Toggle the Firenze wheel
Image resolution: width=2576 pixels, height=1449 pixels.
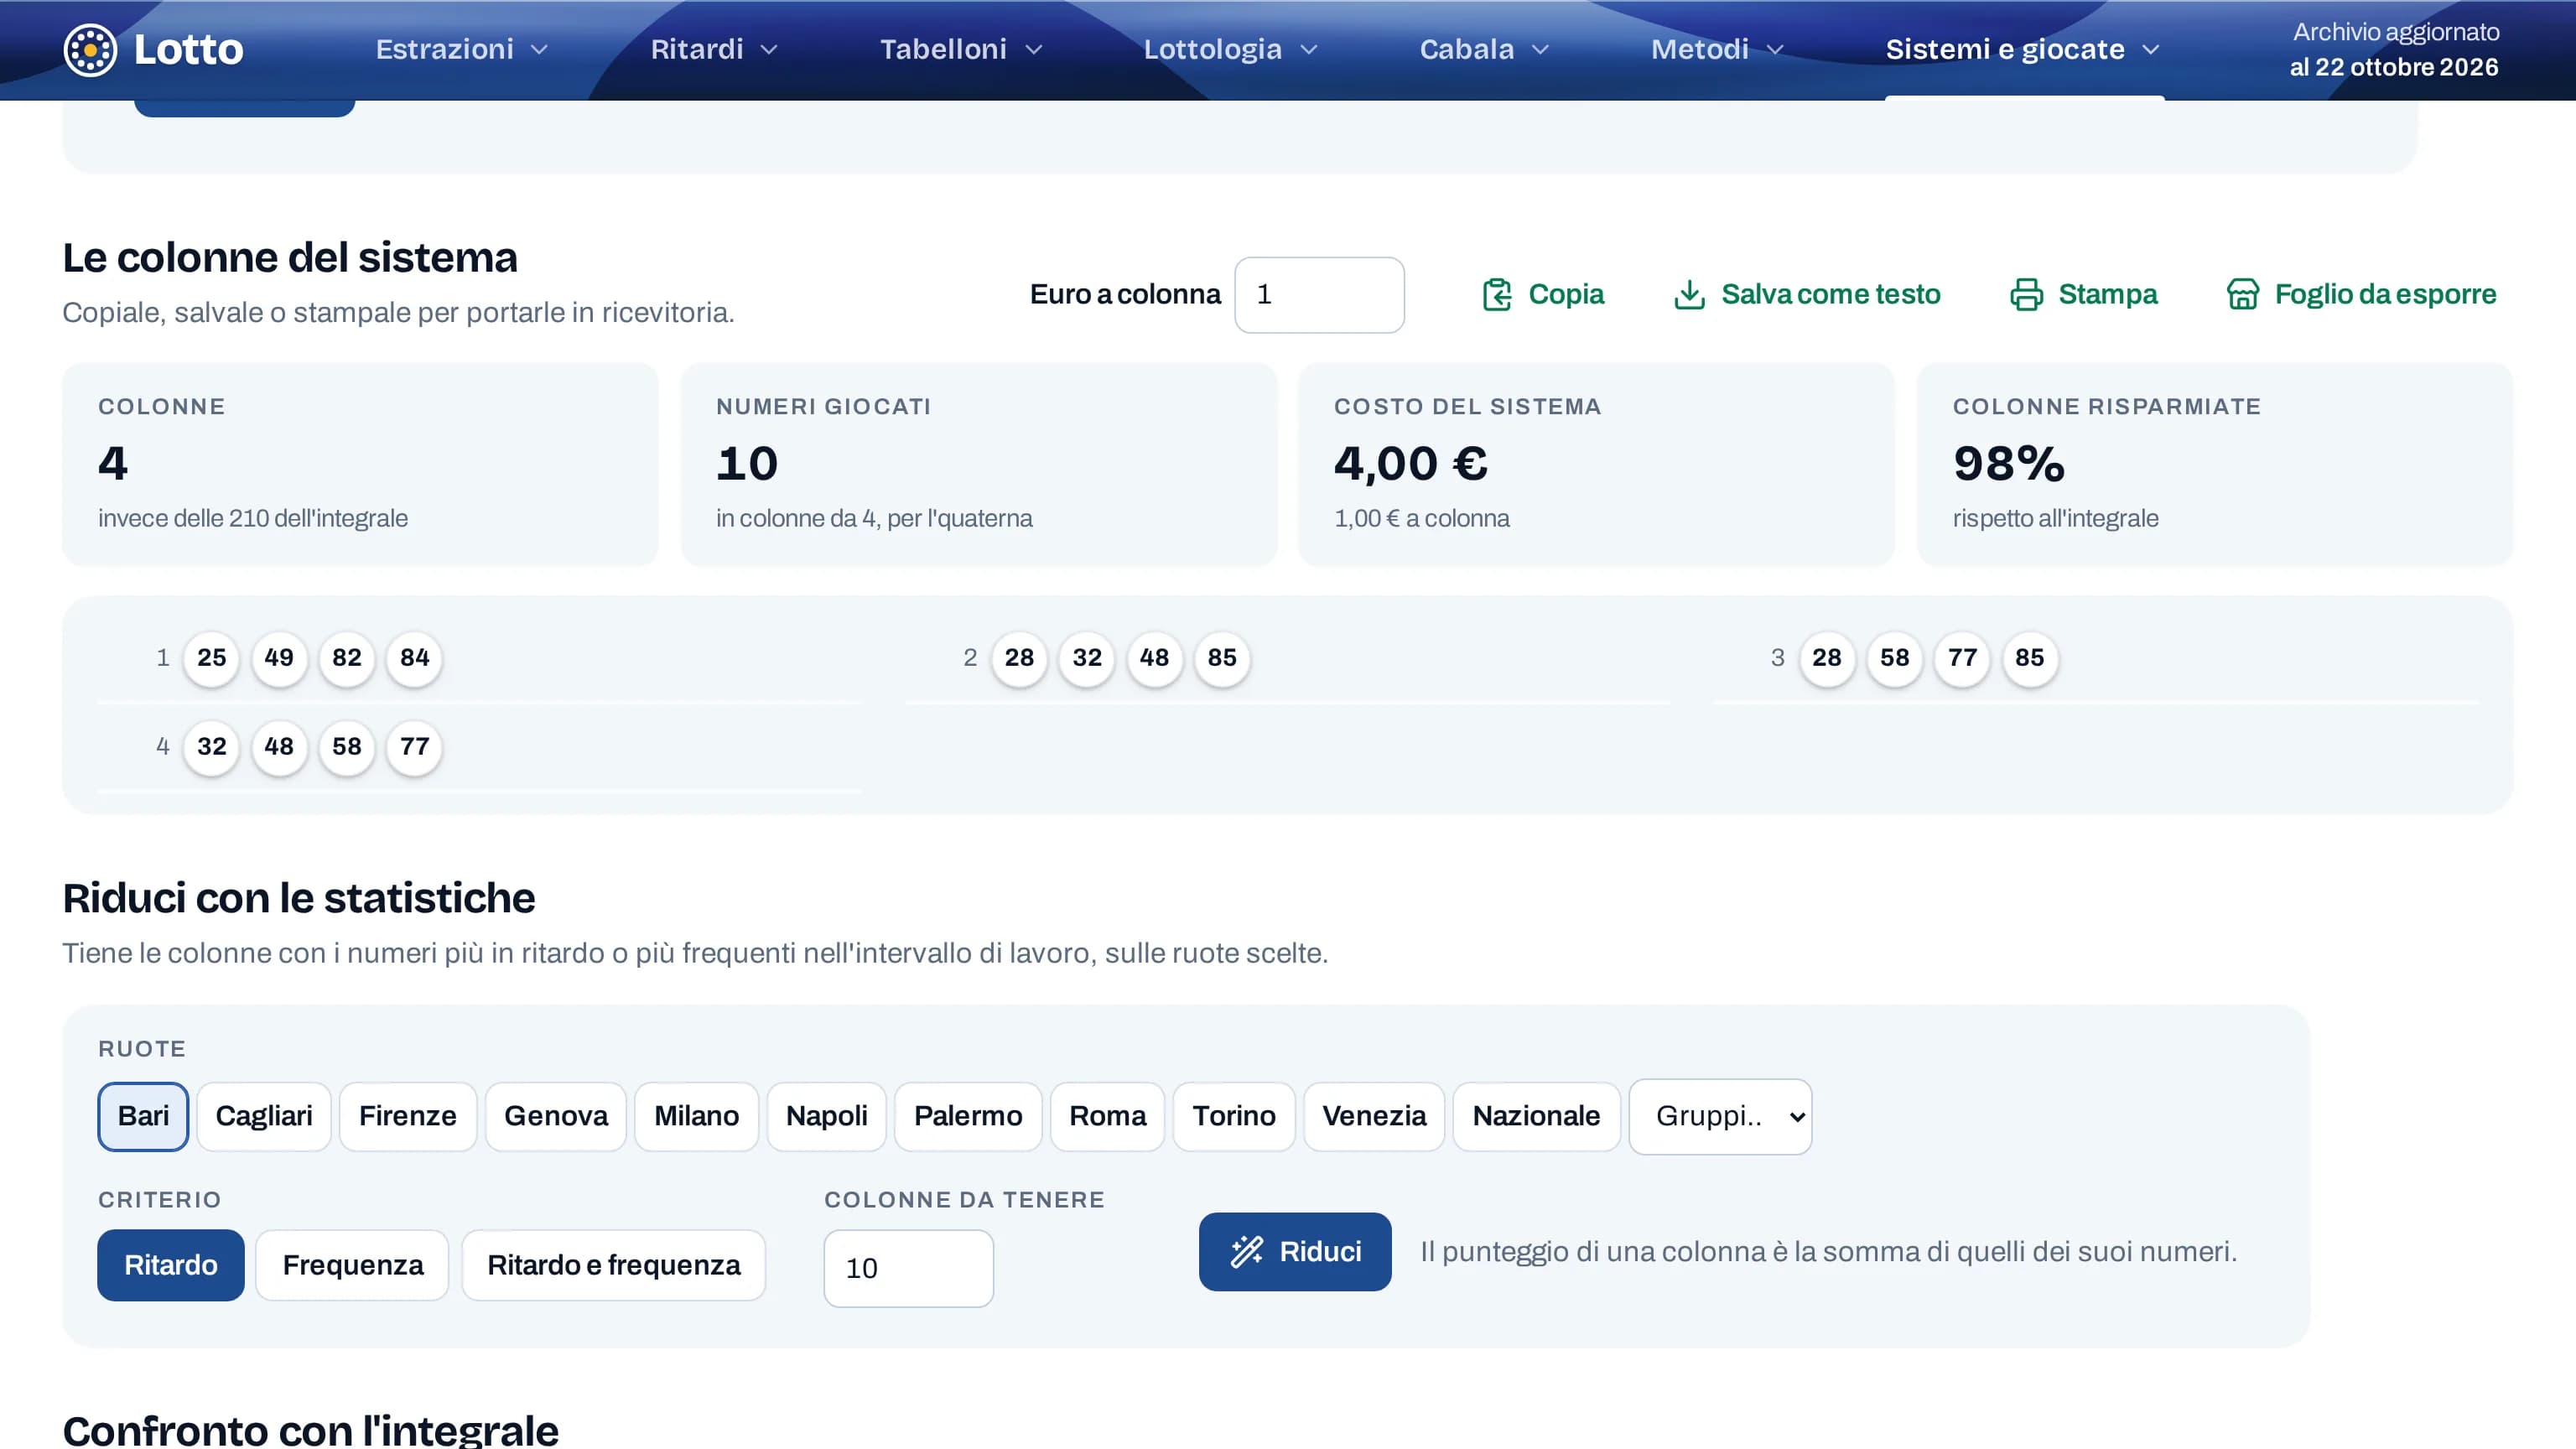point(407,1116)
